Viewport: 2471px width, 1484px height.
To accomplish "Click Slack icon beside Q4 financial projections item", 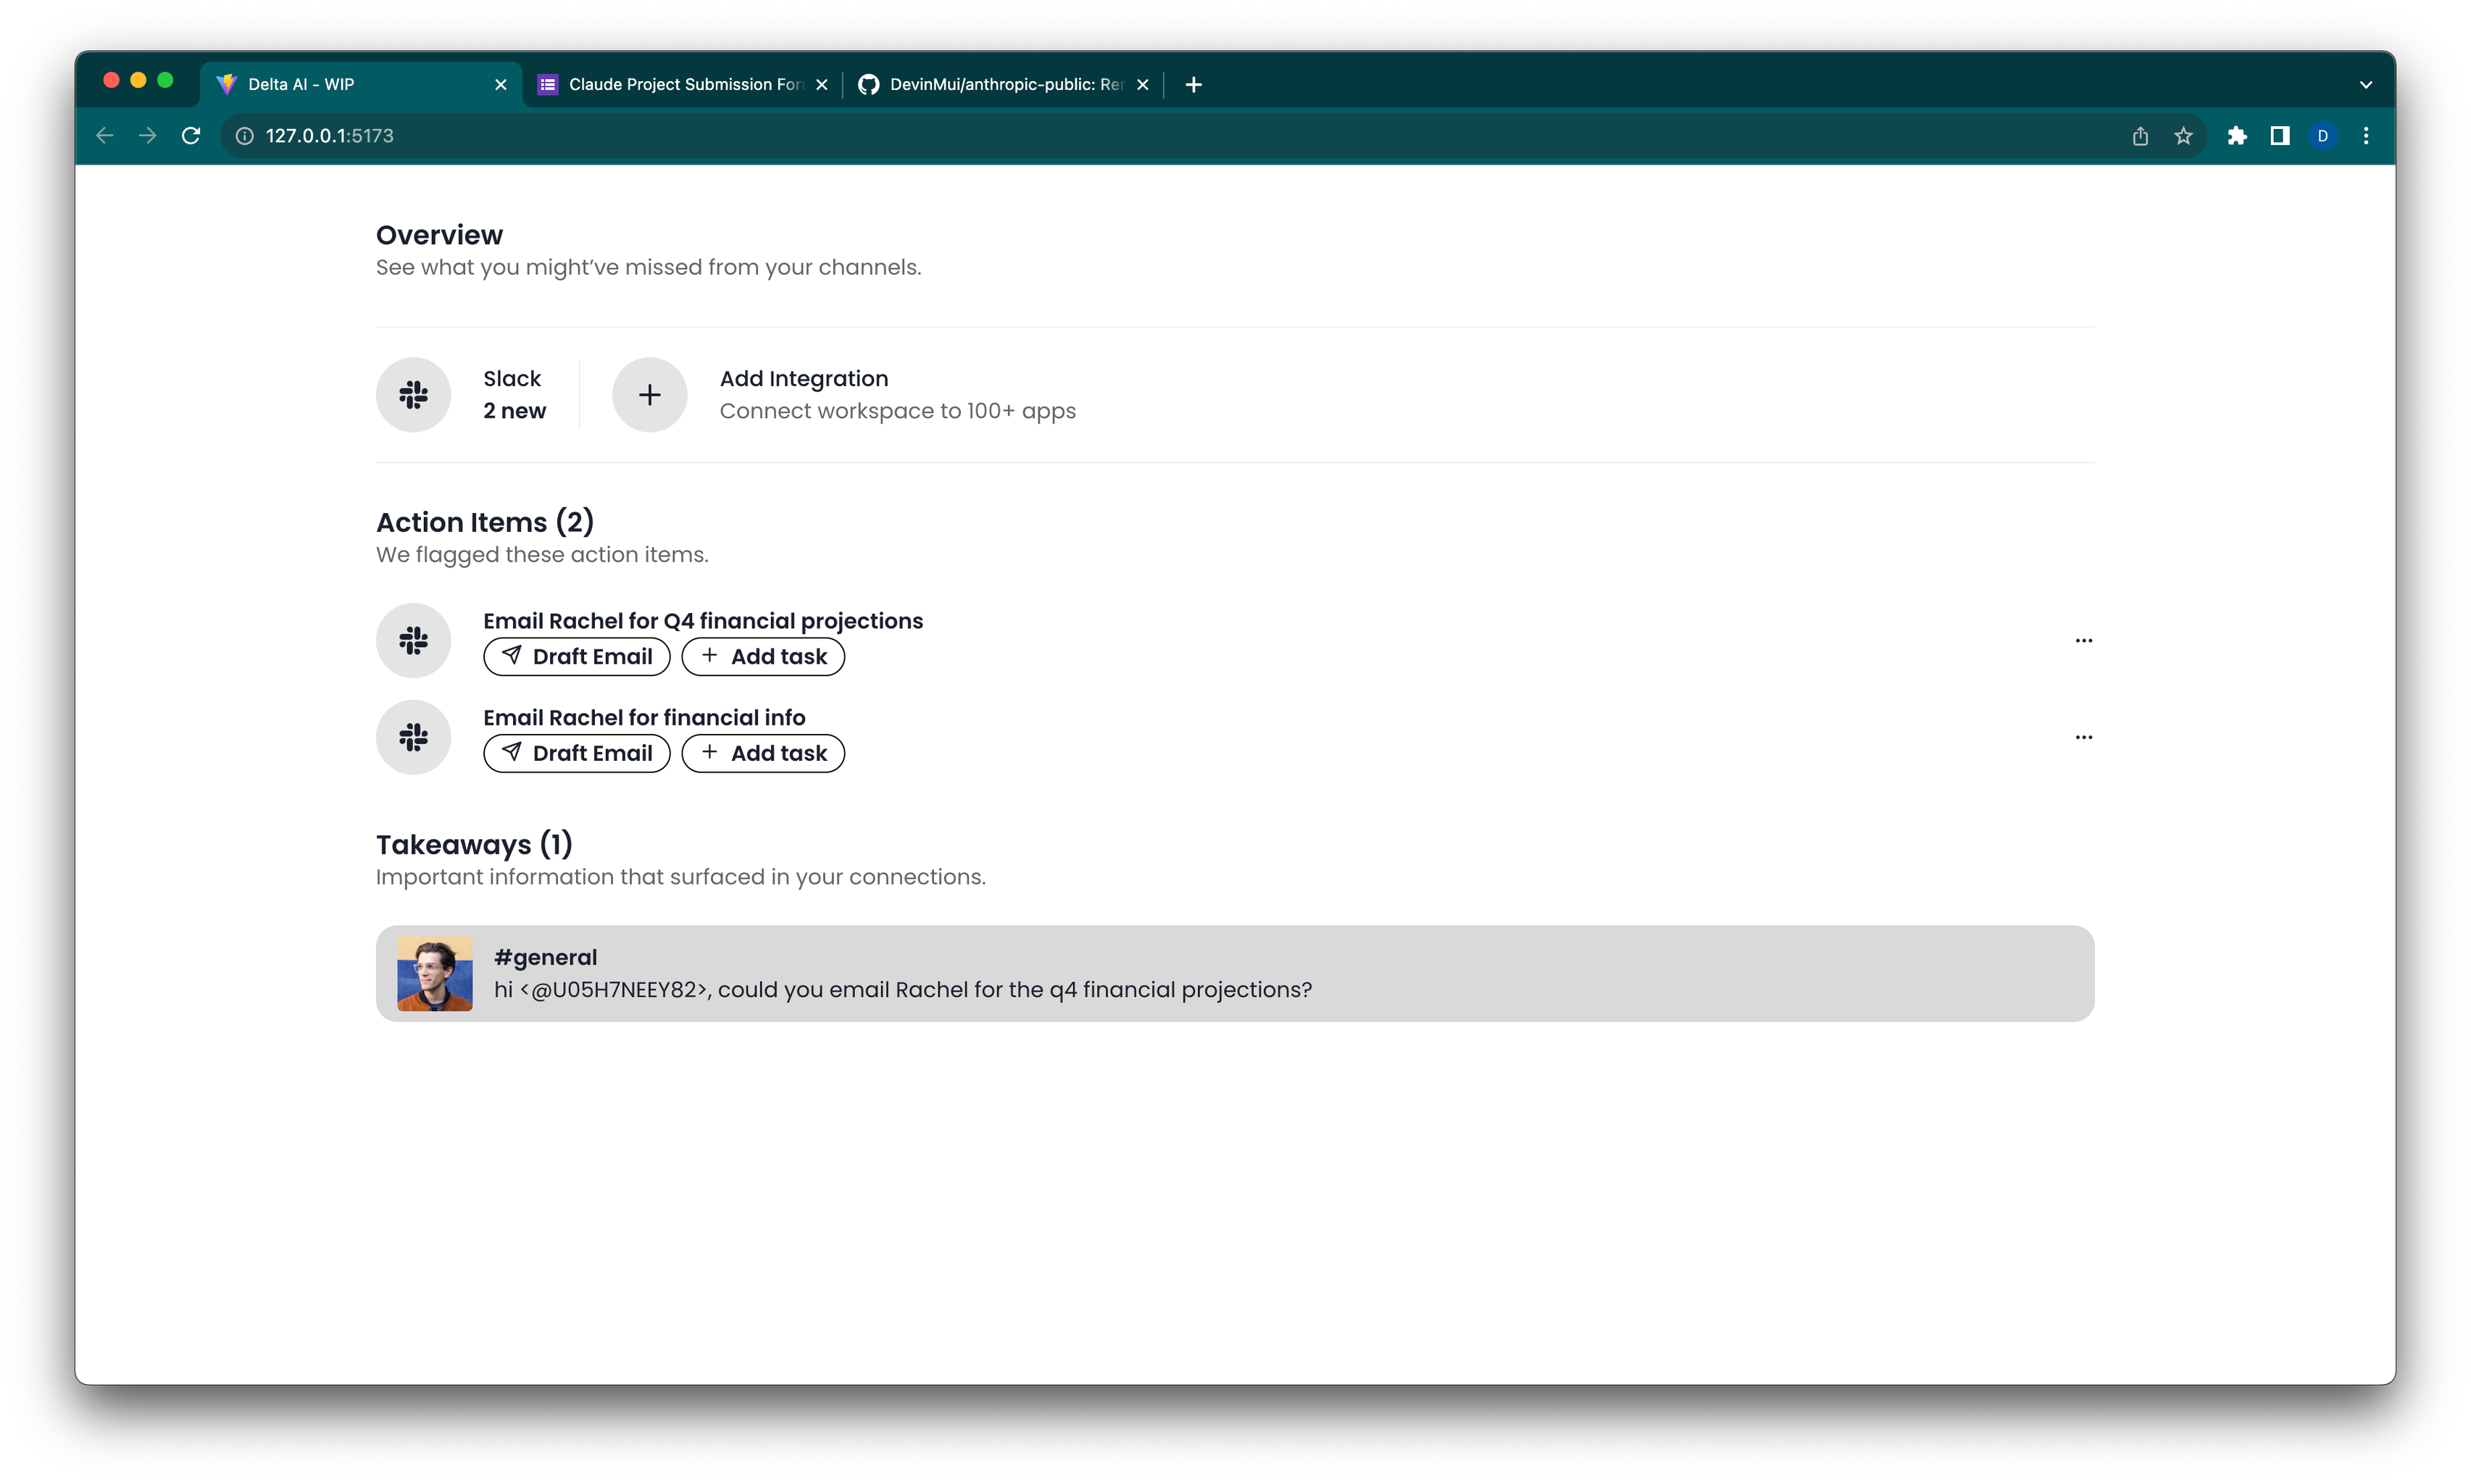I will [x=413, y=640].
